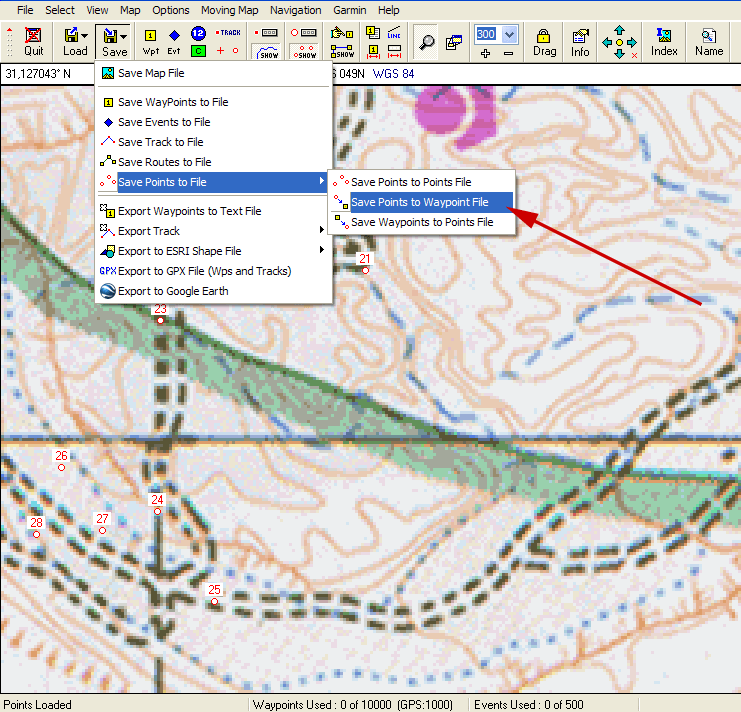
Task: Open the Load dropdown arrow
Action: click(x=85, y=35)
